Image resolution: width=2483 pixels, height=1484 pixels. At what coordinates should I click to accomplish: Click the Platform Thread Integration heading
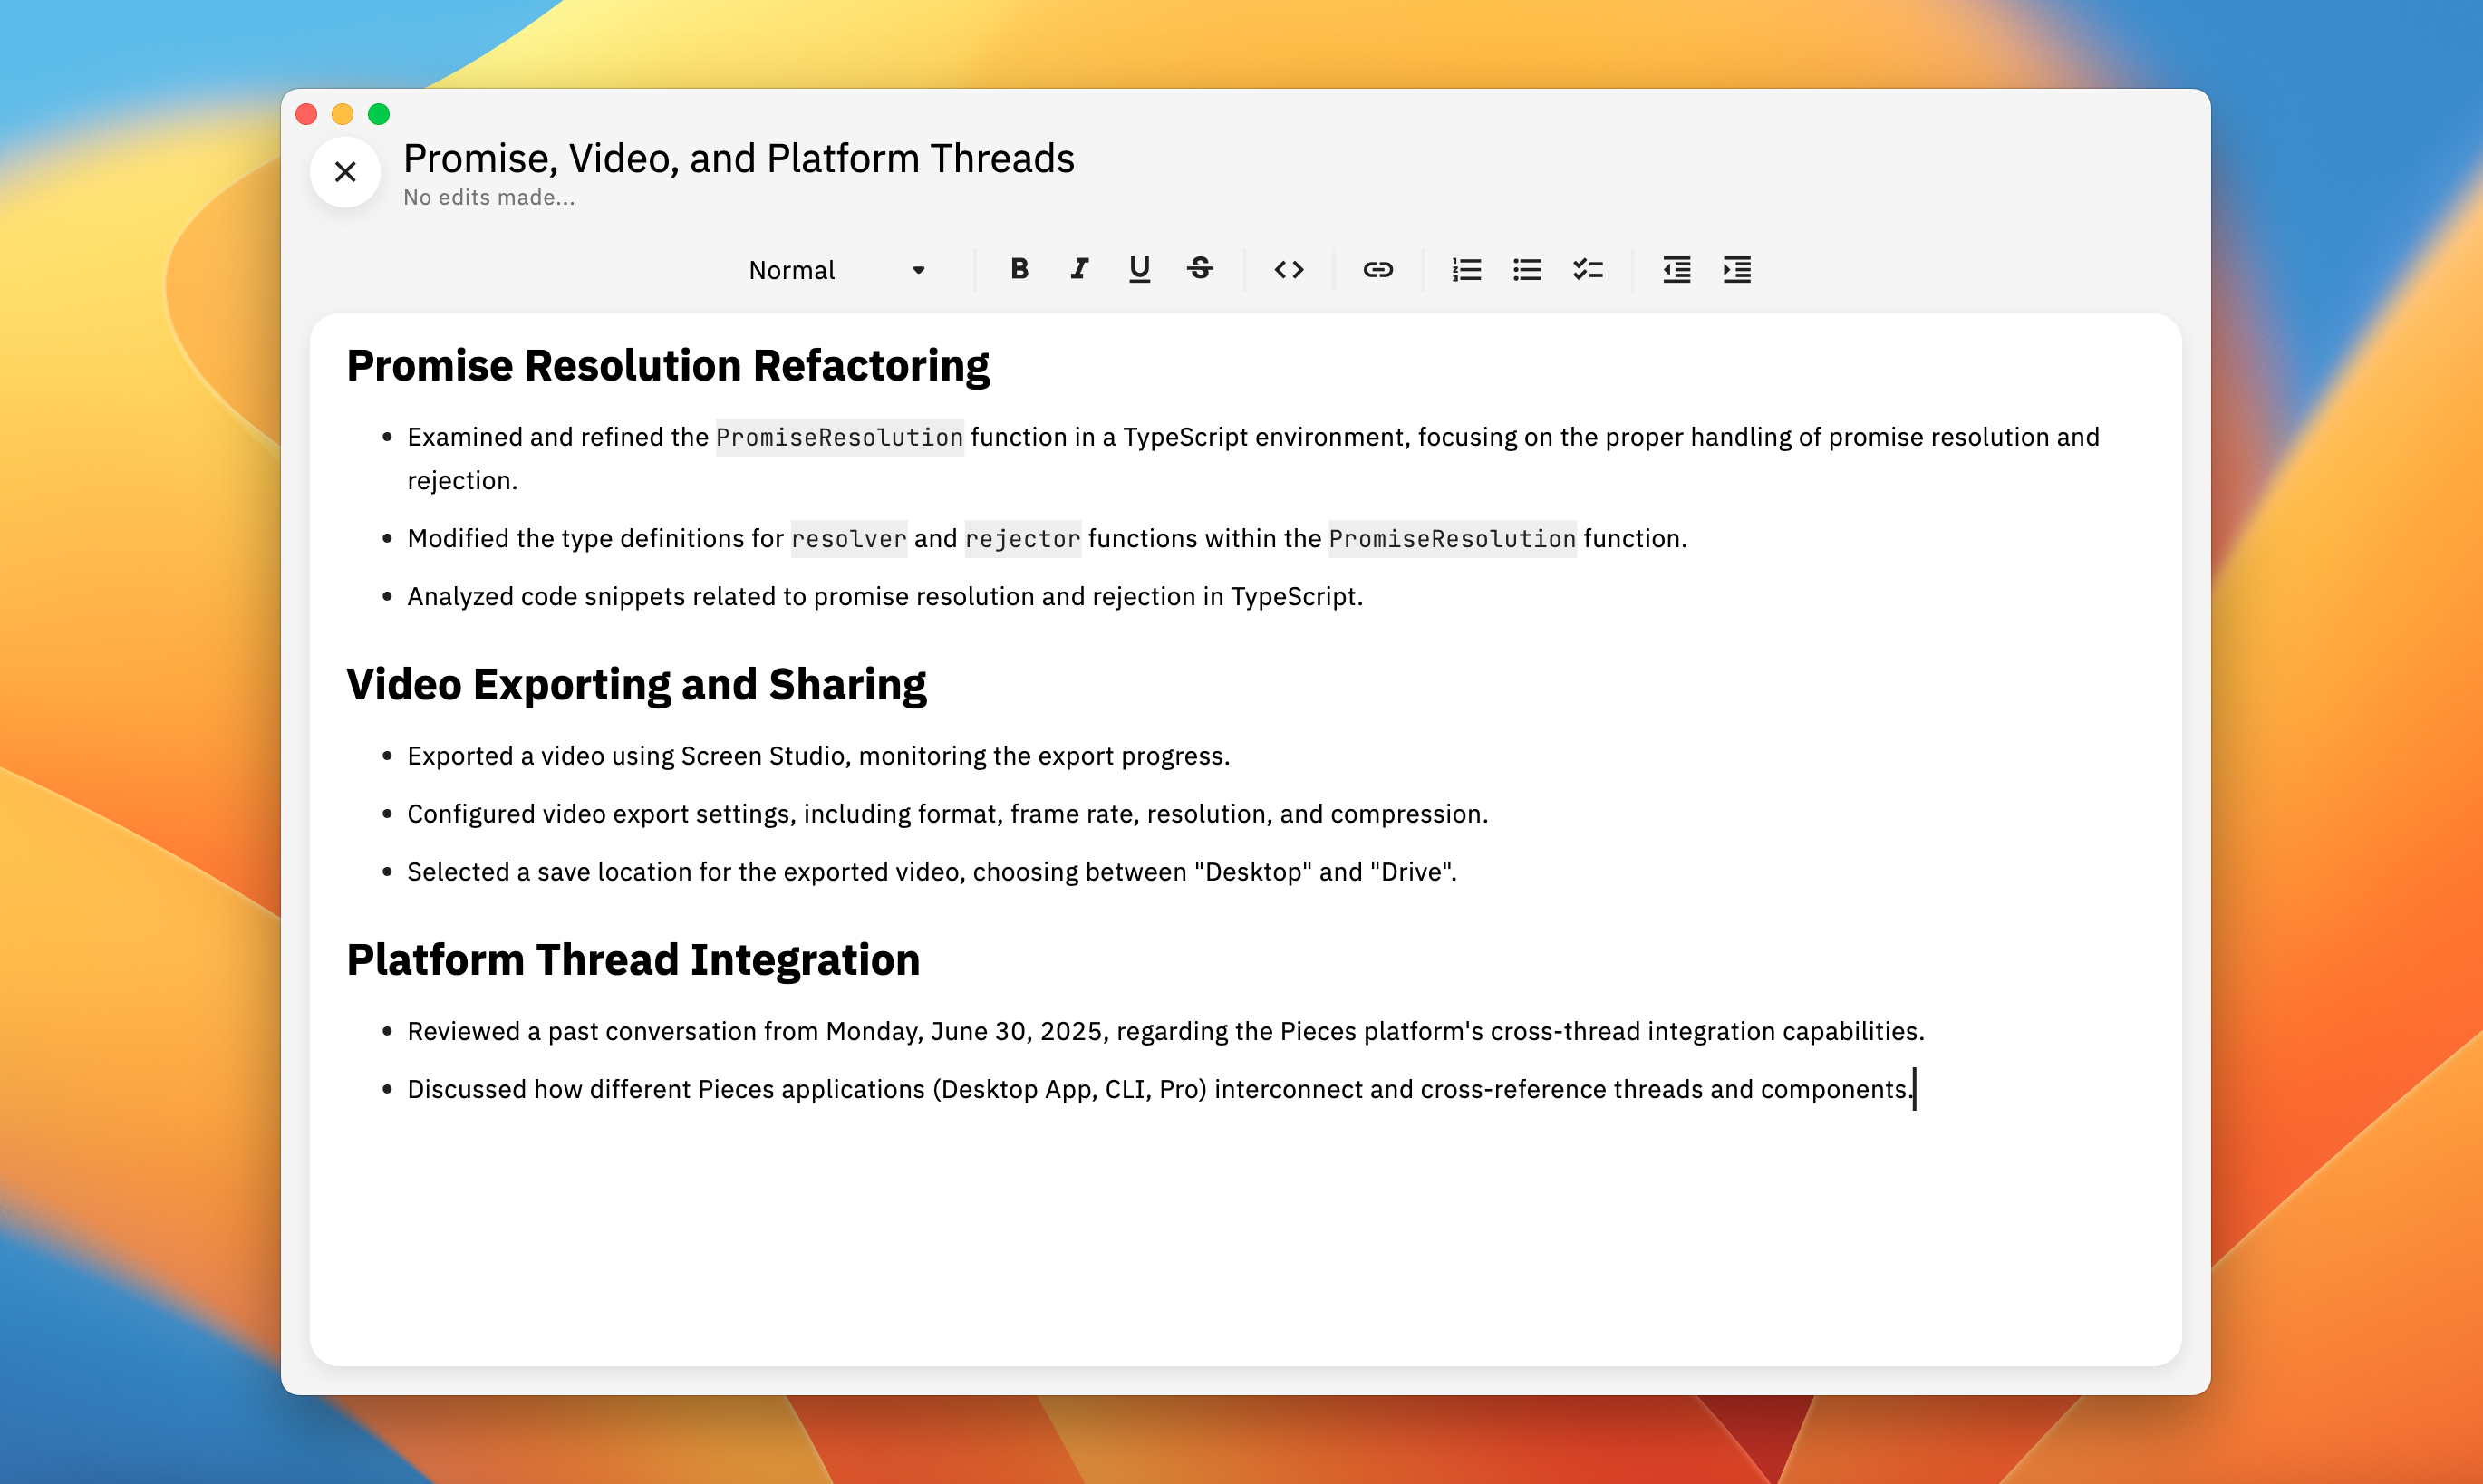coord(632,960)
